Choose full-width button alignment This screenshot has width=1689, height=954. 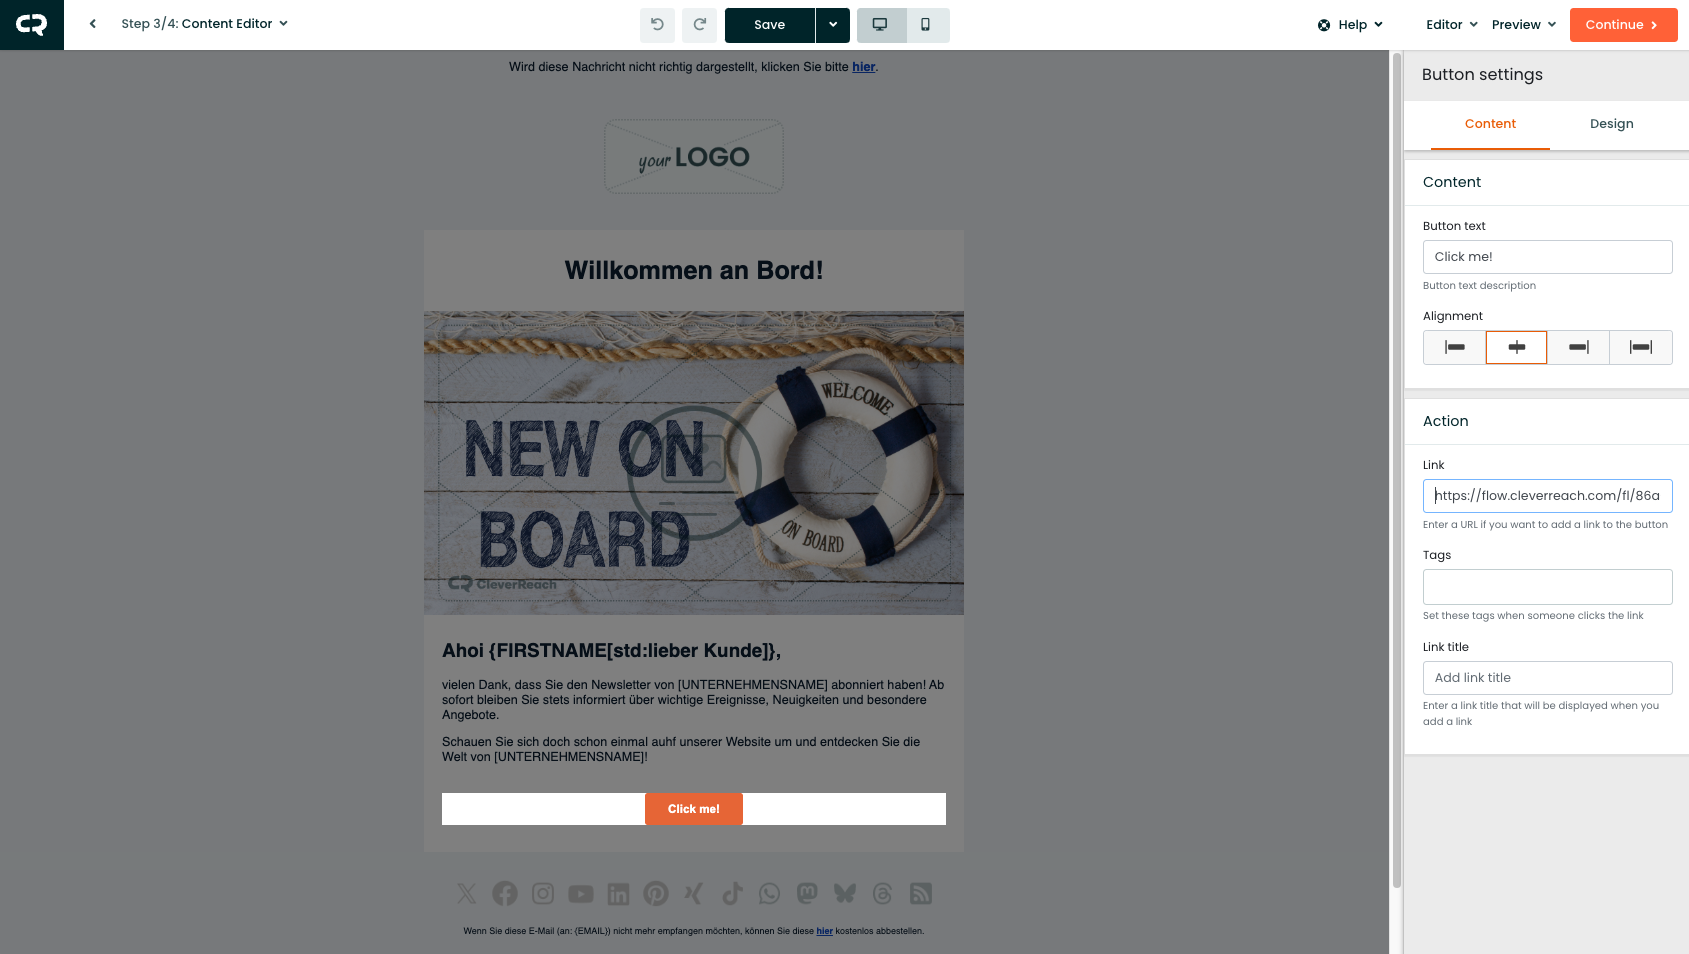(x=1641, y=347)
